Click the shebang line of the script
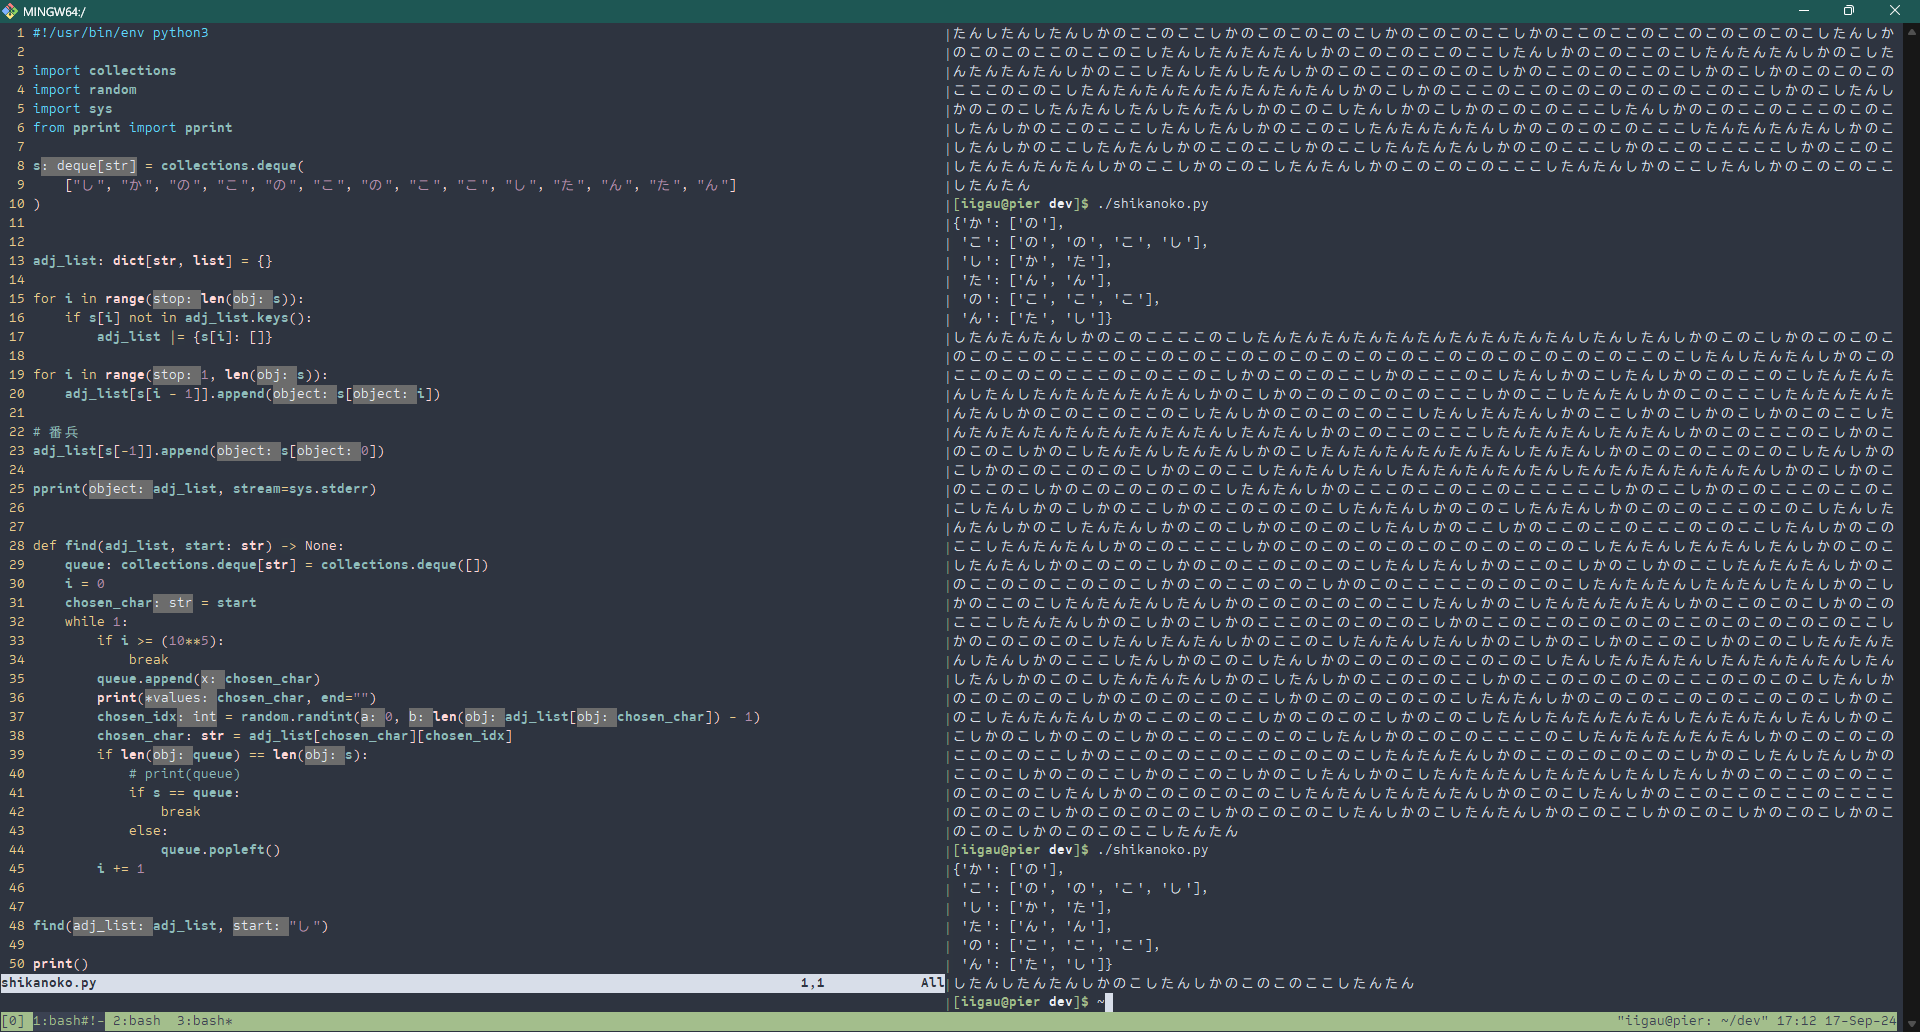This screenshot has height=1032, width=1920. tap(120, 33)
